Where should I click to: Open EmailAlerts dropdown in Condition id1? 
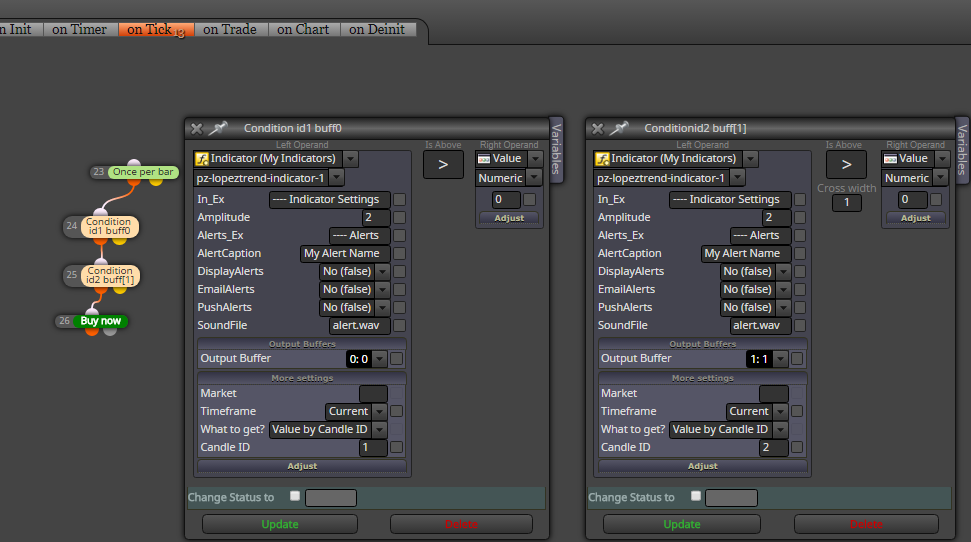(383, 289)
